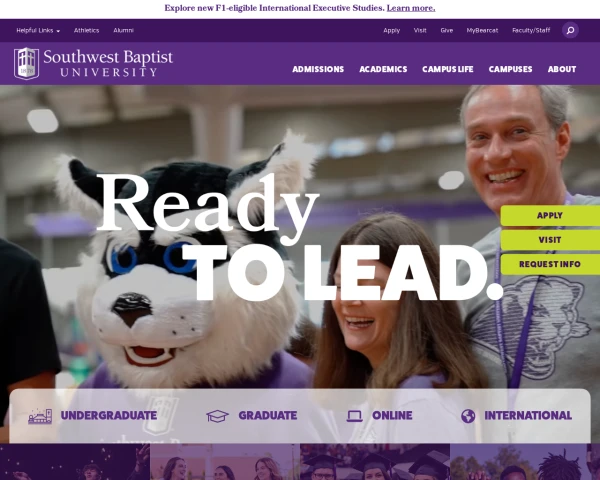This screenshot has width=600, height=480.
Task: Open the About menu
Action: point(562,69)
